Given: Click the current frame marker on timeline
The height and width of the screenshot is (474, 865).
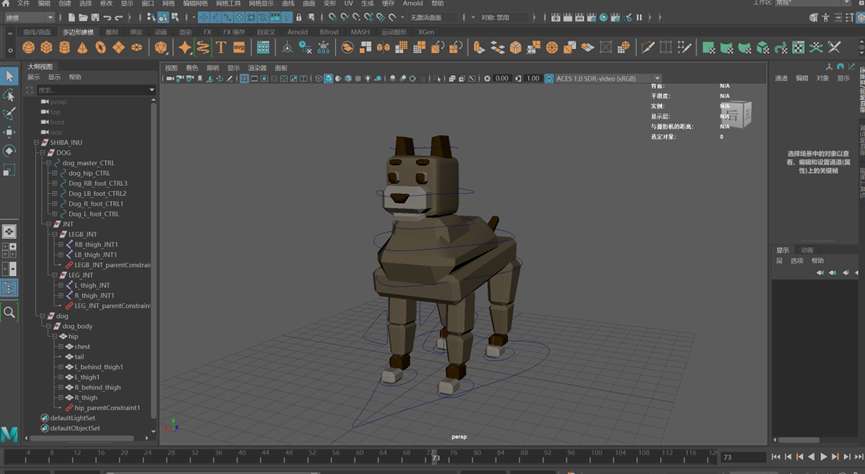Looking at the screenshot, I should click(435, 457).
